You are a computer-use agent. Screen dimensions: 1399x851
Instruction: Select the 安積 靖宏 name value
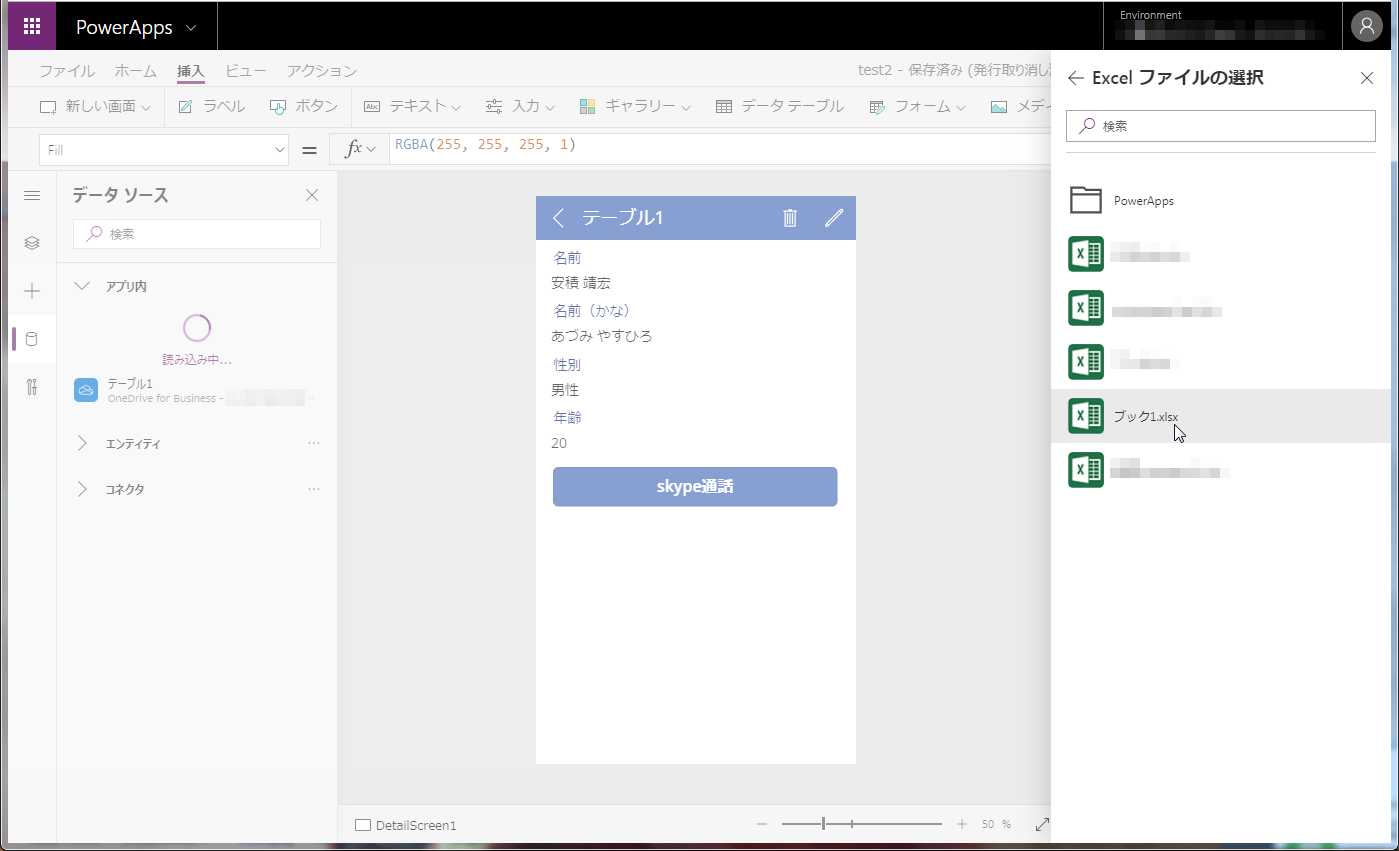581,283
